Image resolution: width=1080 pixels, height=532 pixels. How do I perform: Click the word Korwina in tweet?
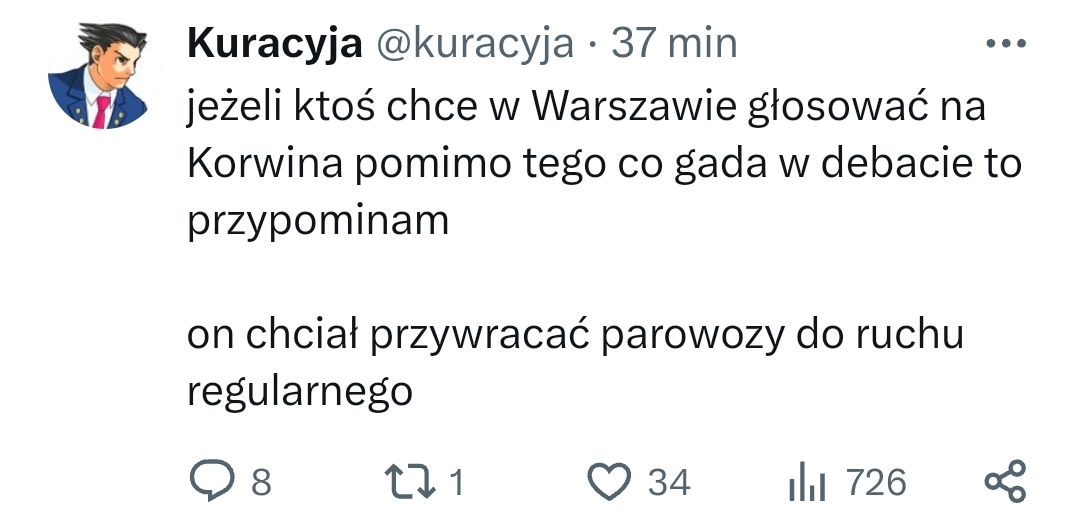tap(265, 164)
